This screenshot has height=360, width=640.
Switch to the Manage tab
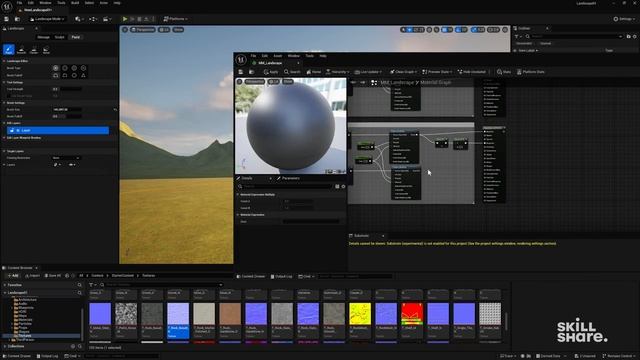[43, 37]
